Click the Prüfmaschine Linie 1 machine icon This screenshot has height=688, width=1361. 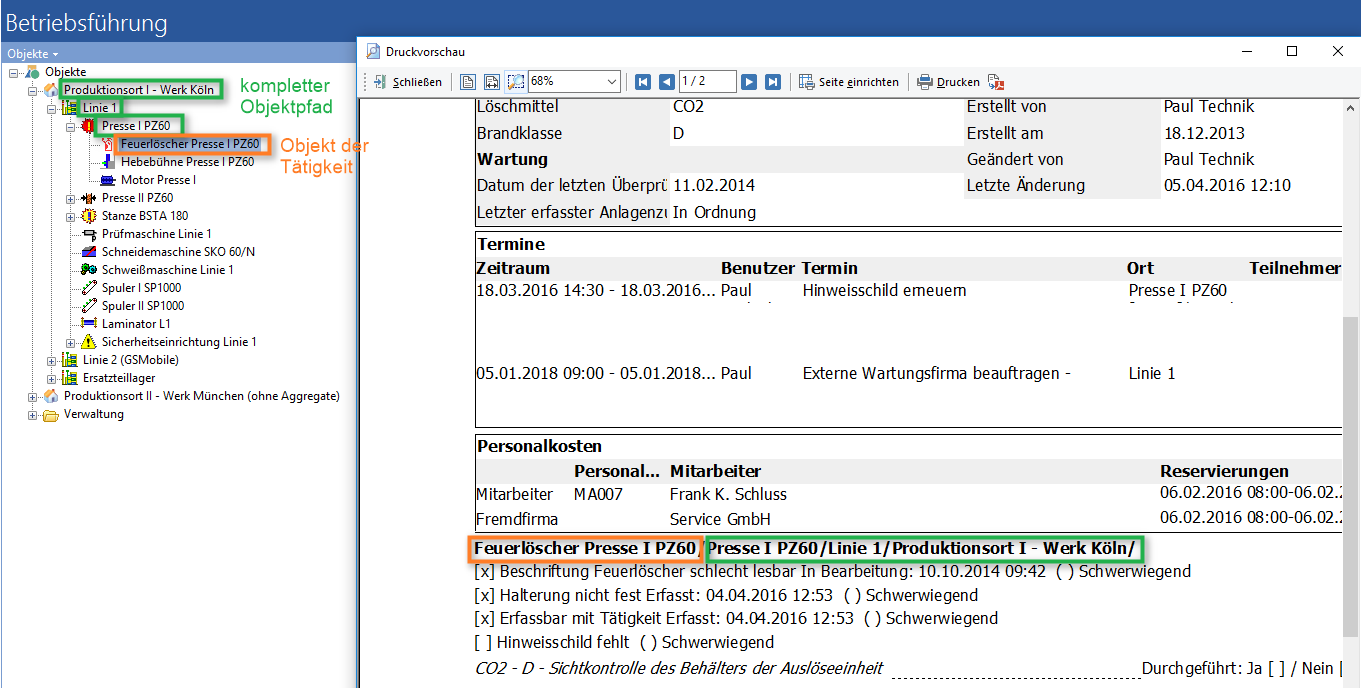pyautogui.click(x=89, y=234)
